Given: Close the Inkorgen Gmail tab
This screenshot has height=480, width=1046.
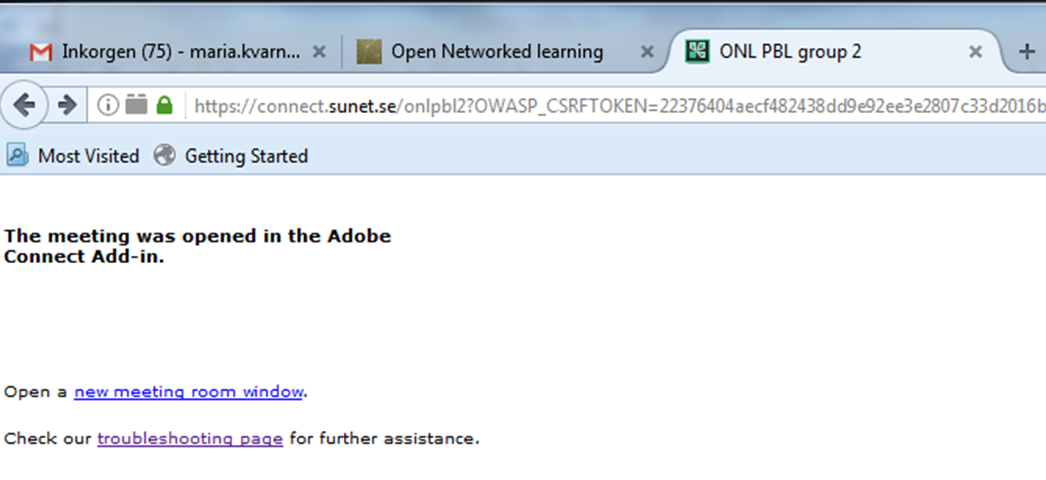Looking at the screenshot, I should (320, 52).
